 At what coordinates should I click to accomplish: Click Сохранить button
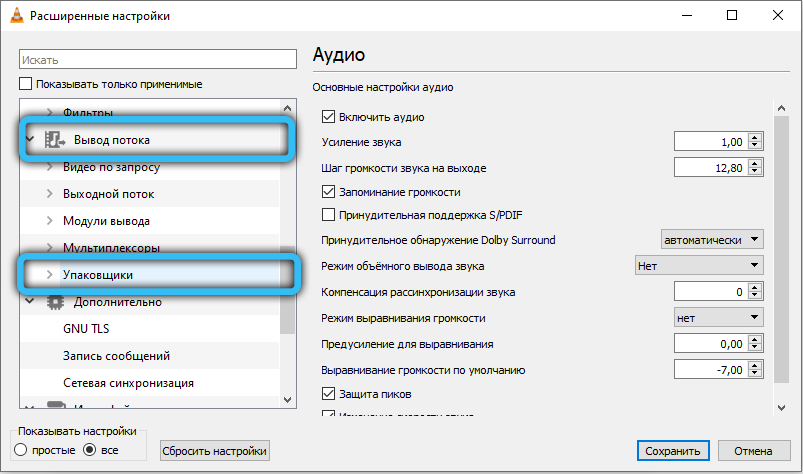click(673, 451)
